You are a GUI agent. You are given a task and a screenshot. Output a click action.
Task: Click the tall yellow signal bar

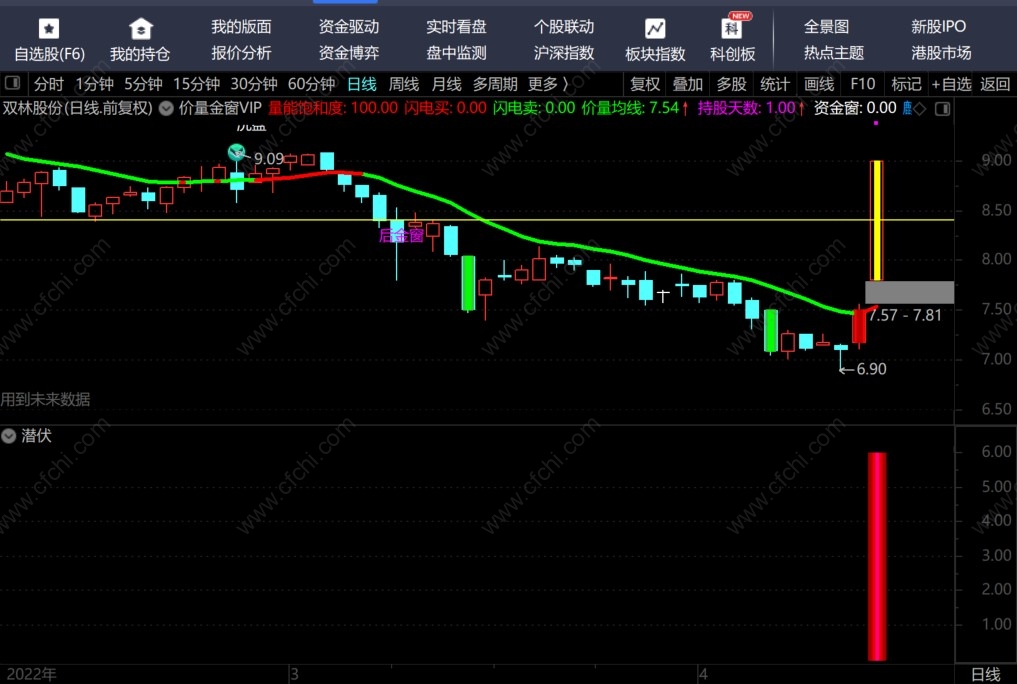[x=877, y=220]
